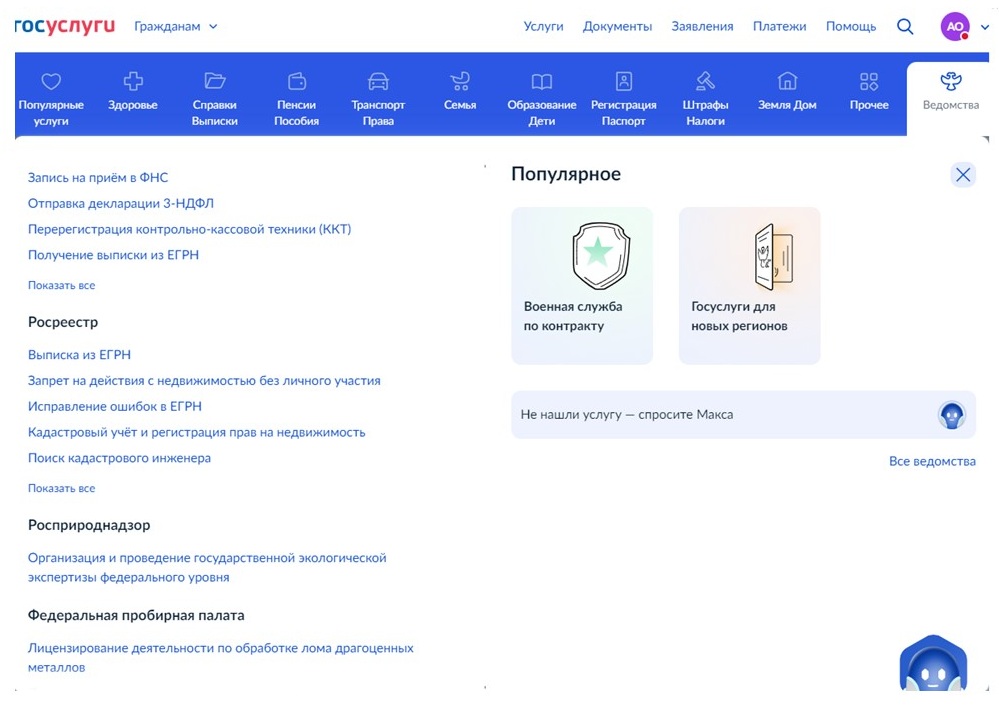Open Военная служба по контракту card
Viewport: 999px width, 707px height.
coord(582,285)
